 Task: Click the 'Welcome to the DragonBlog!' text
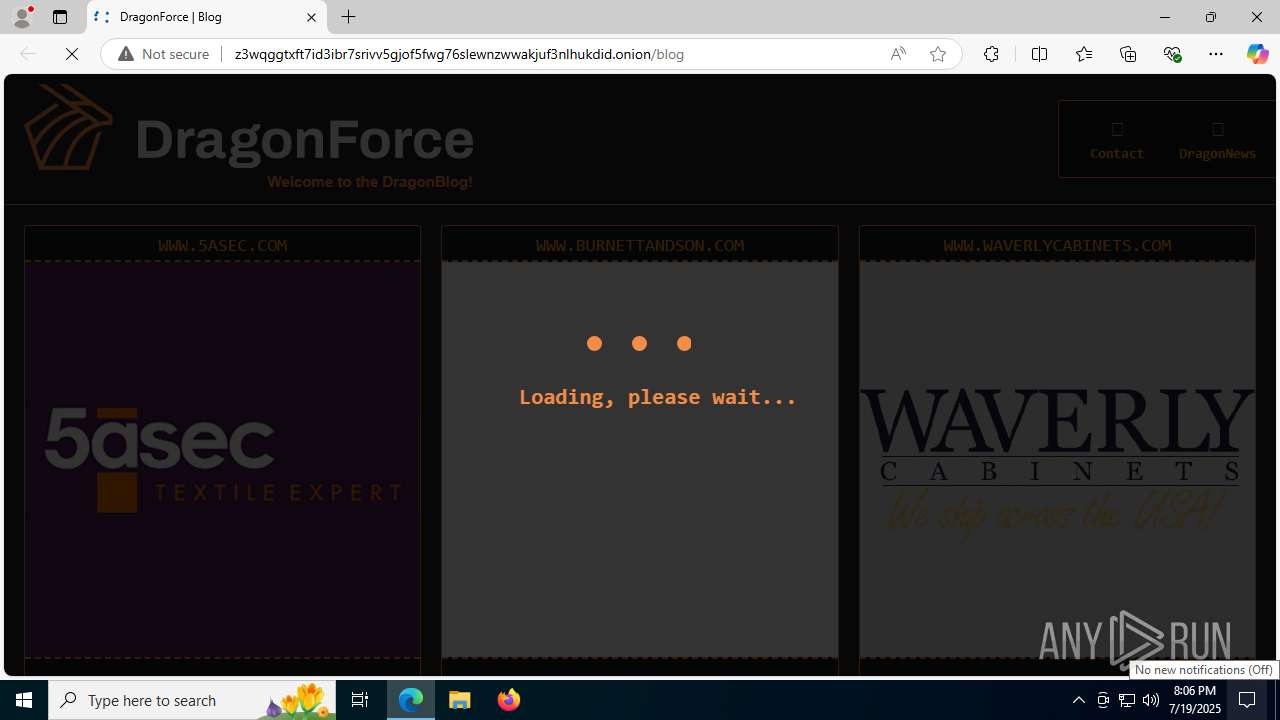(x=370, y=182)
